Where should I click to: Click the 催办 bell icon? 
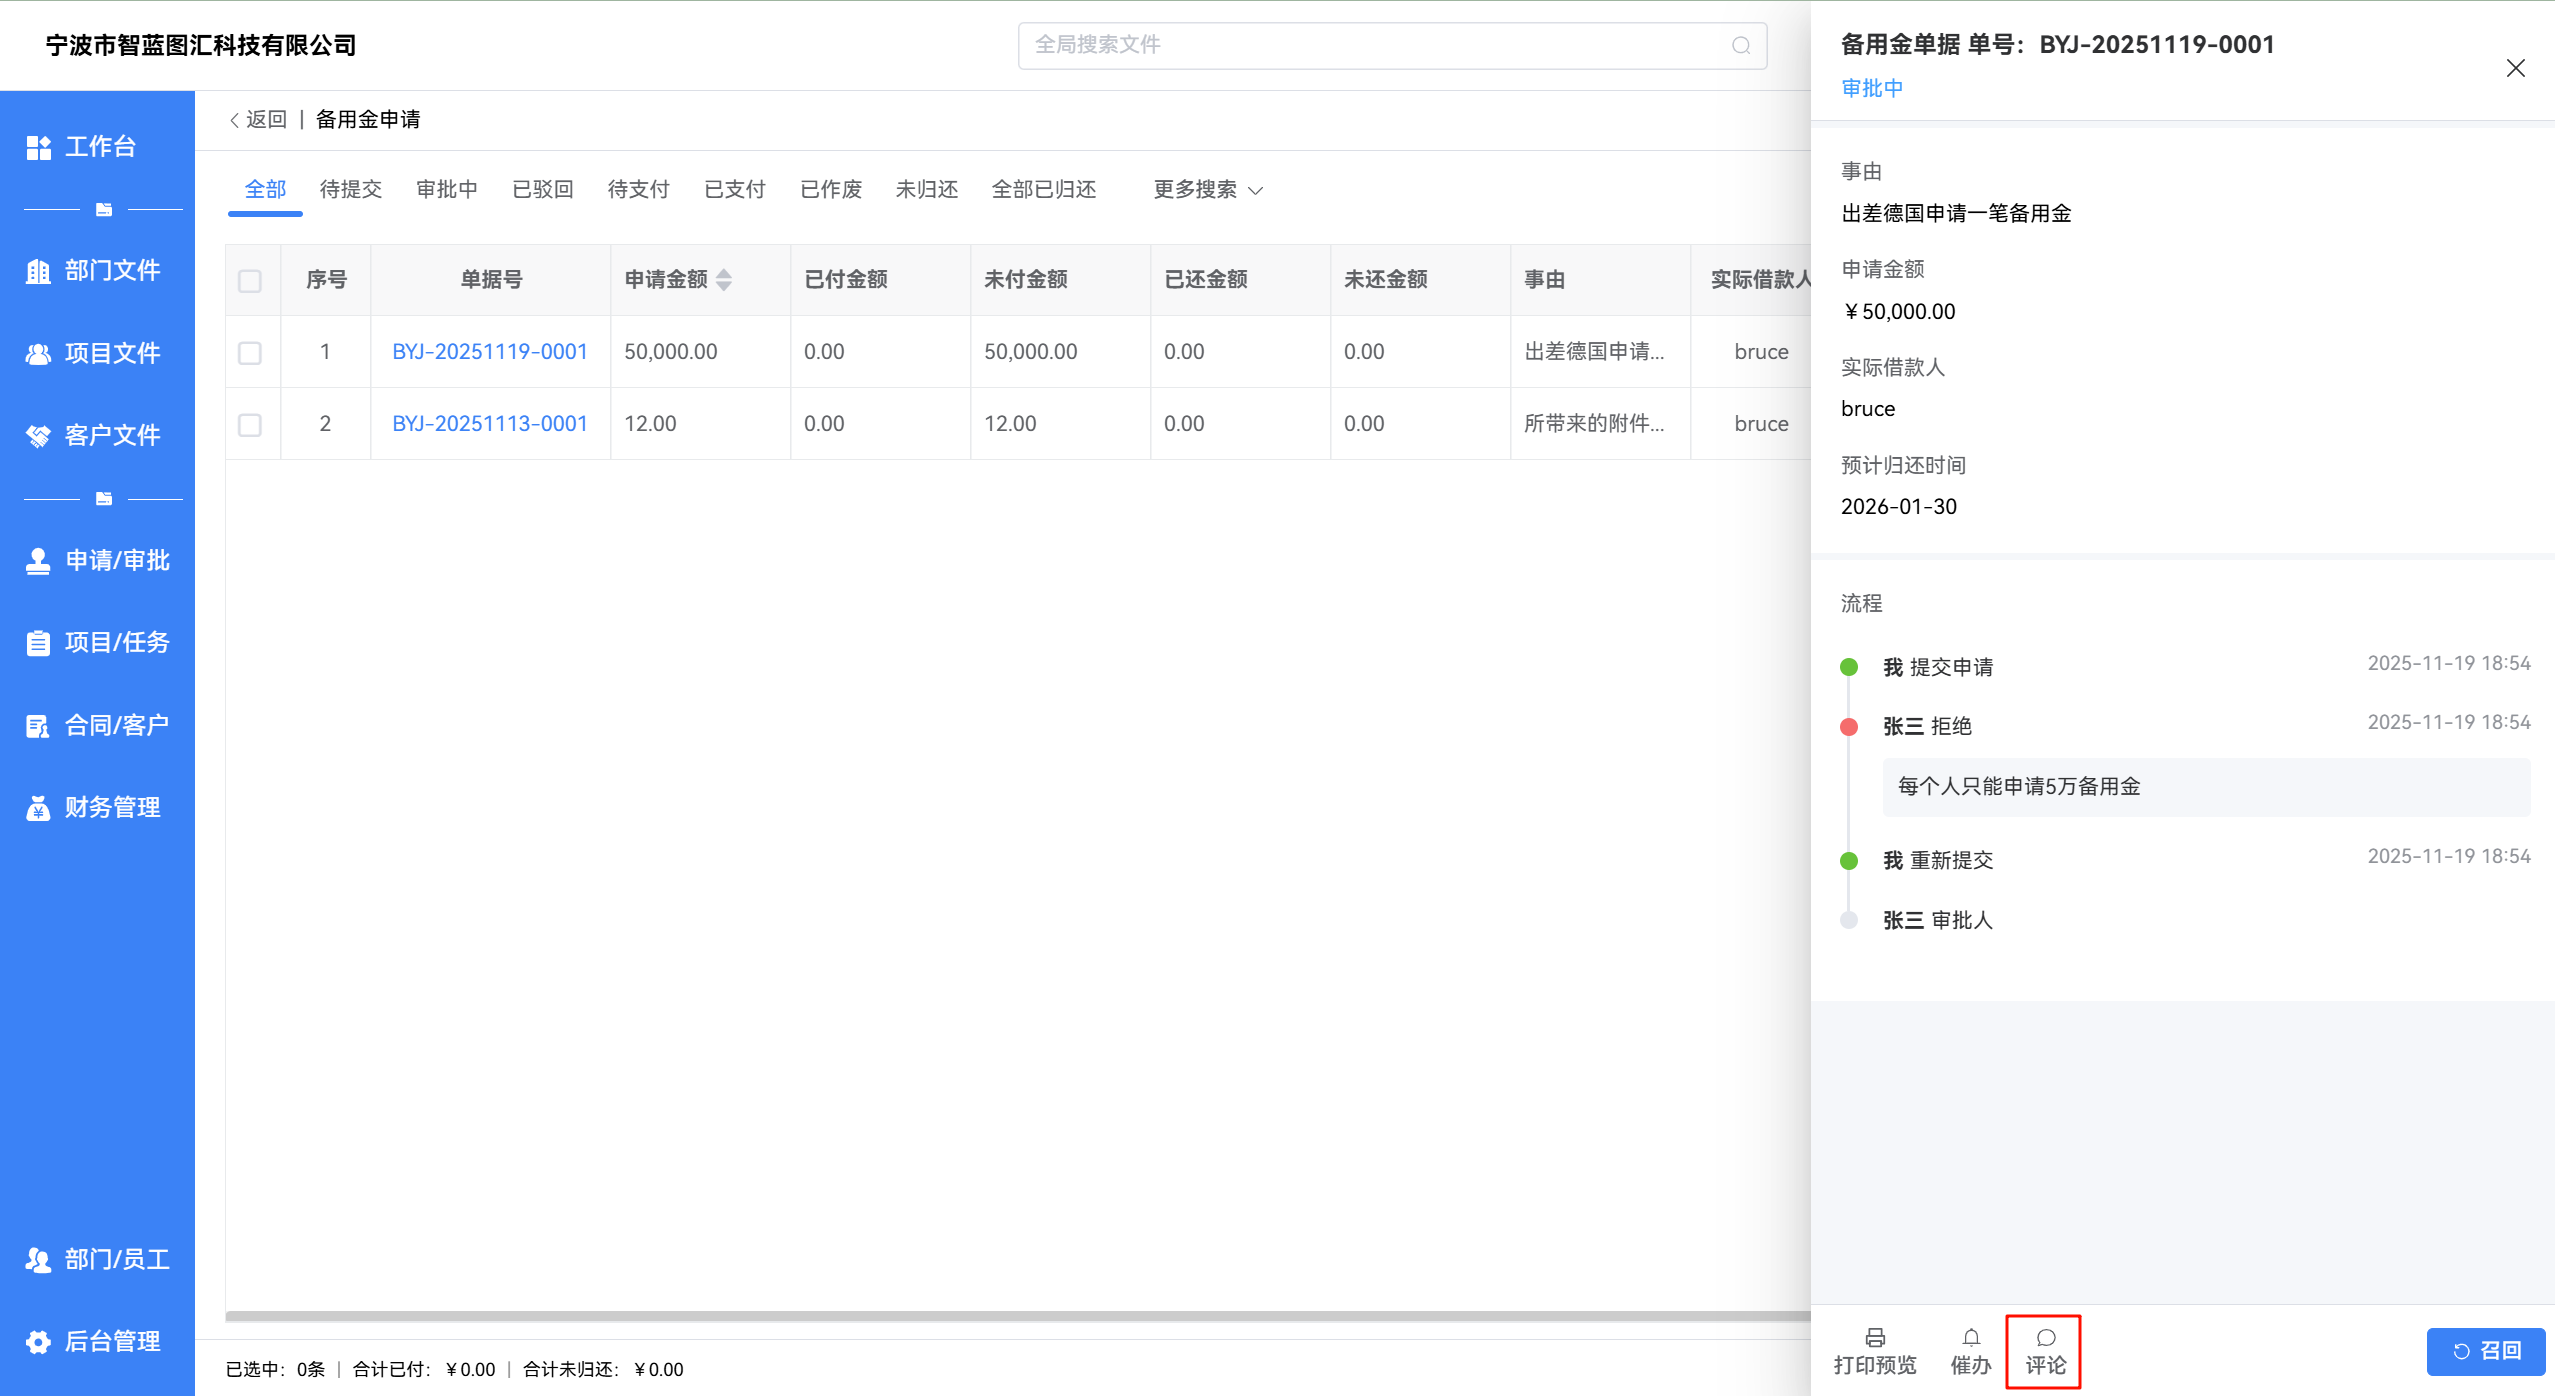1970,1338
